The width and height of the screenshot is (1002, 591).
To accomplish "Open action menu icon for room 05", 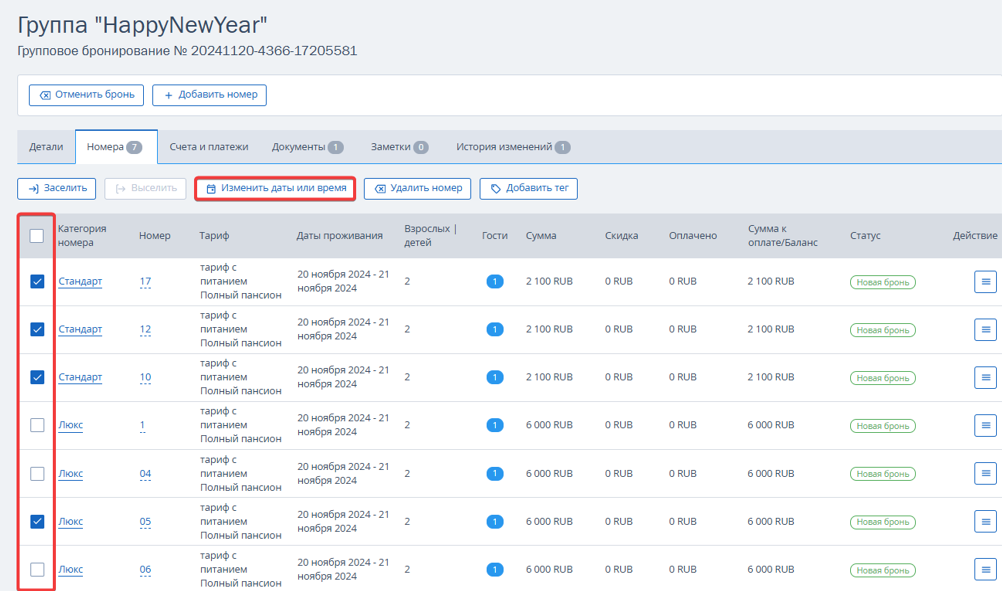I will coord(985,521).
